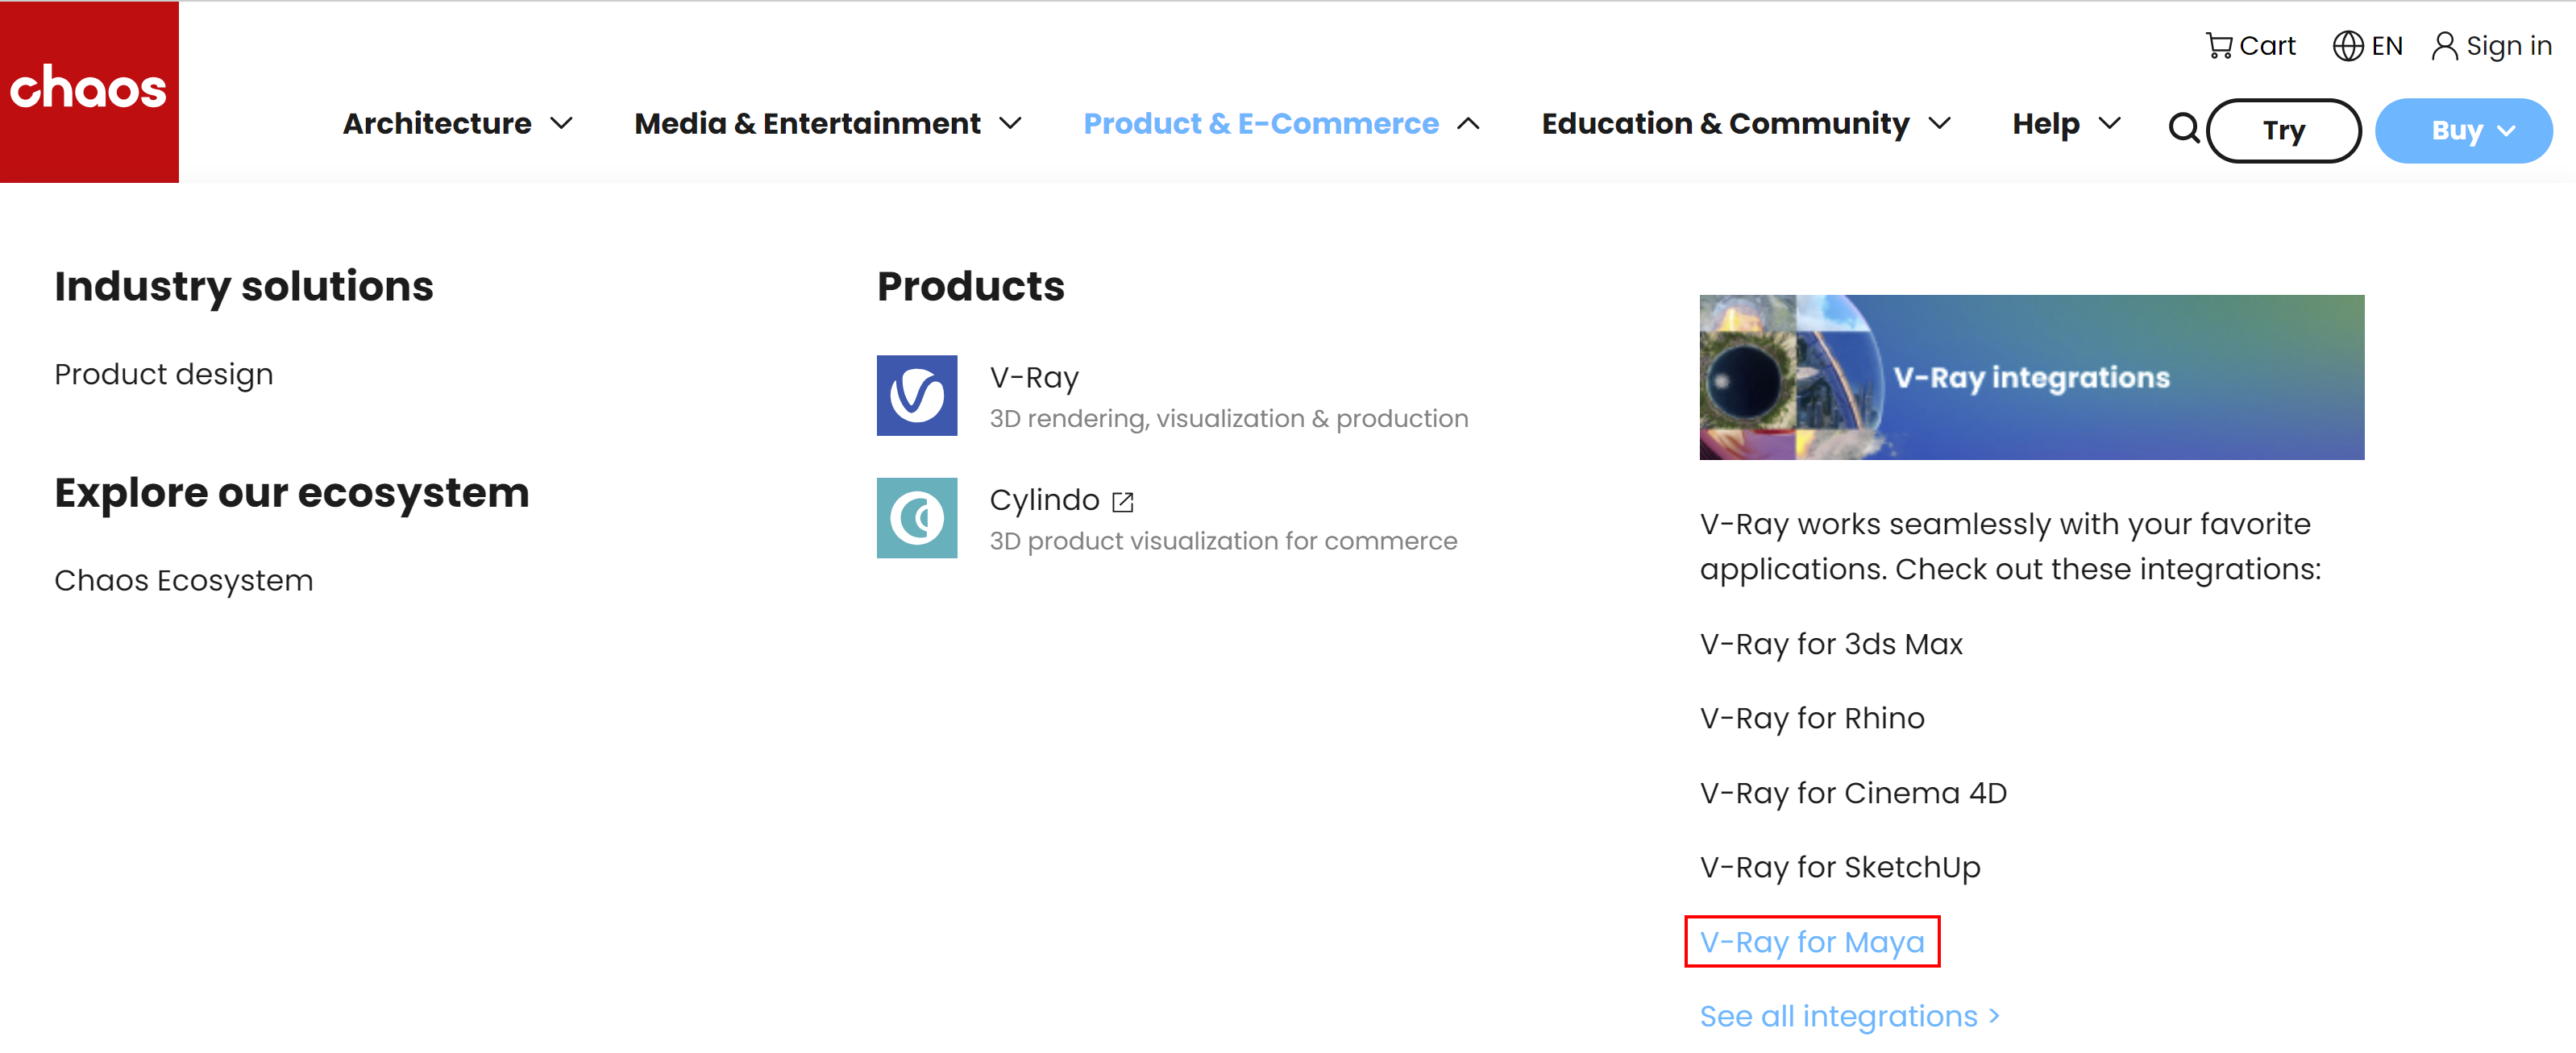
Task: Click V-Ray integrations banner image
Action: click(x=2031, y=378)
